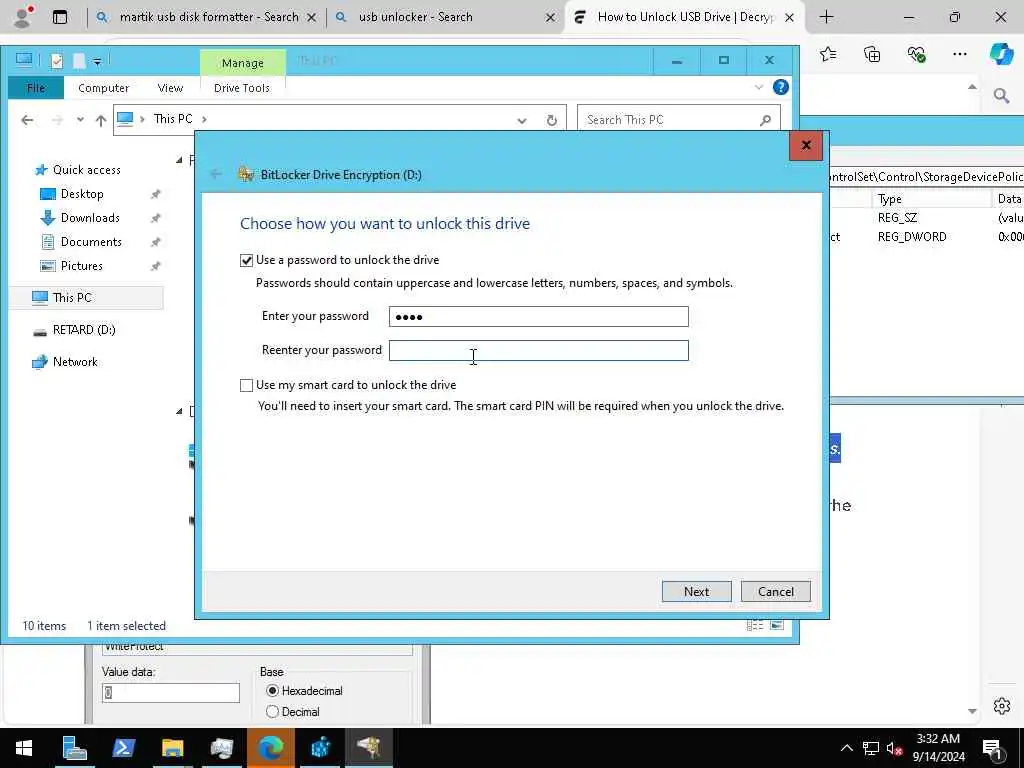Select Hexadecimal base radio button
This screenshot has width=1024, height=768.
[272, 690]
